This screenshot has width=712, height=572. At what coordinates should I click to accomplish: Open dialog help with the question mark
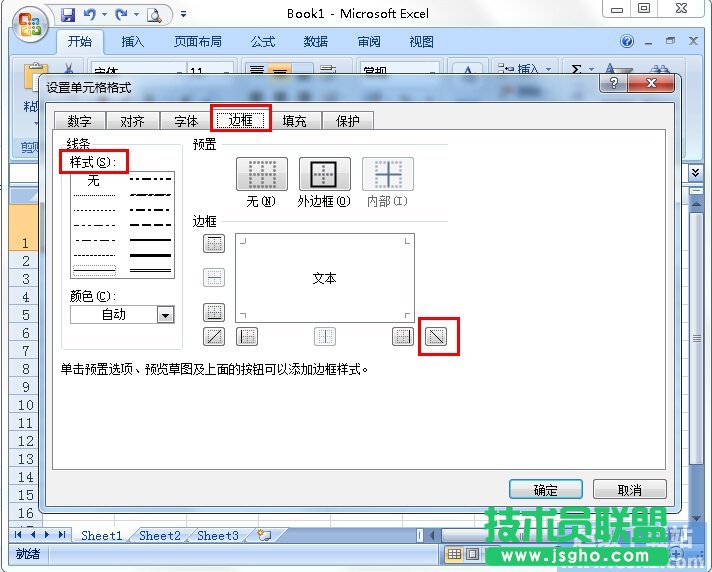(614, 85)
